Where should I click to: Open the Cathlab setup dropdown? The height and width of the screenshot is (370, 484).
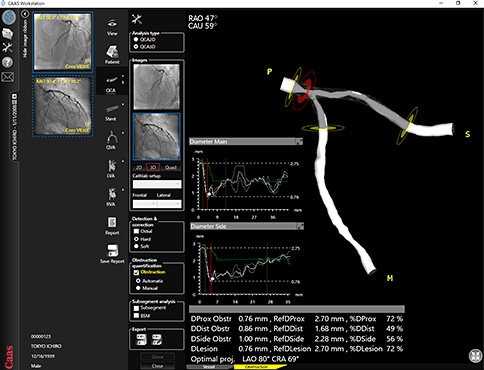[x=157, y=184]
